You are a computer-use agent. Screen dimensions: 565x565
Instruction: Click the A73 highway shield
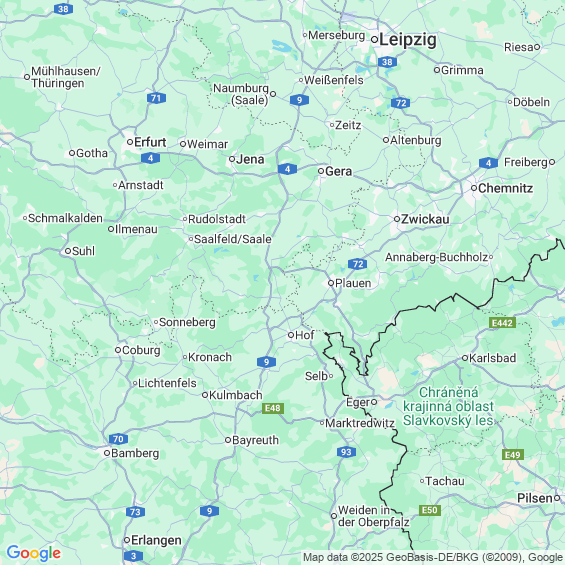(x=135, y=512)
